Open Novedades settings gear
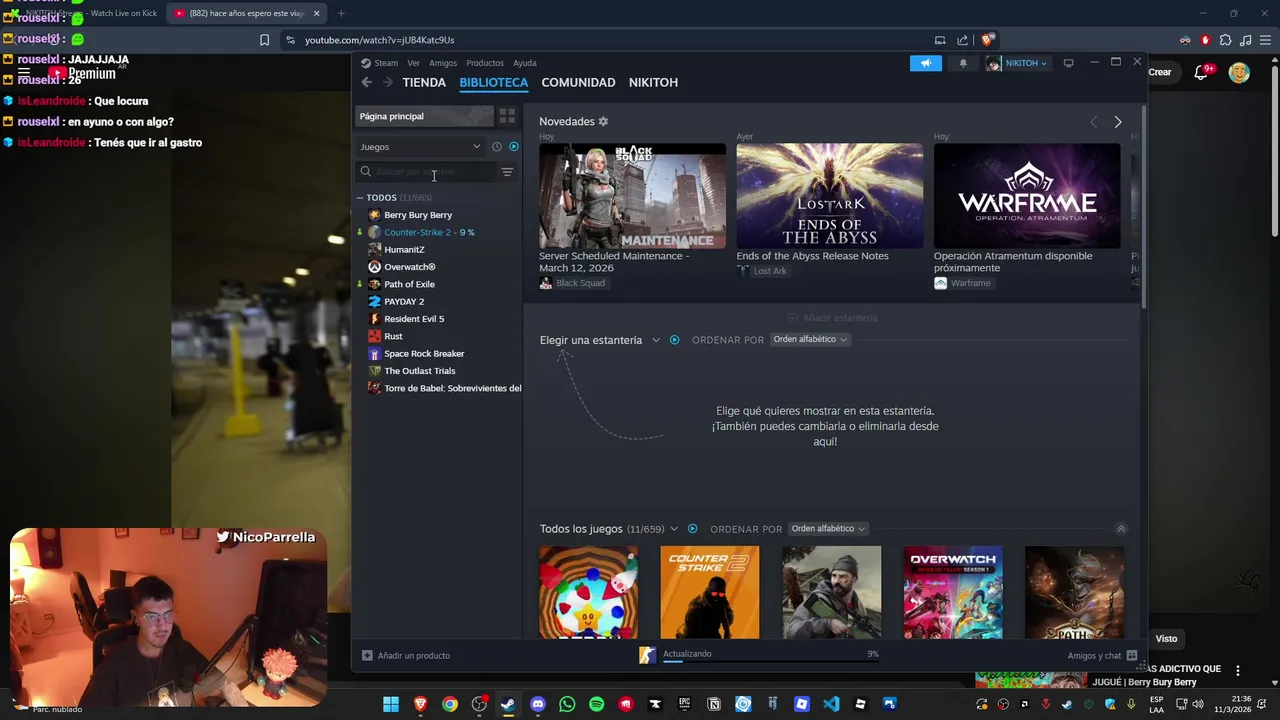This screenshot has width=1280, height=720. tap(603, 121)
